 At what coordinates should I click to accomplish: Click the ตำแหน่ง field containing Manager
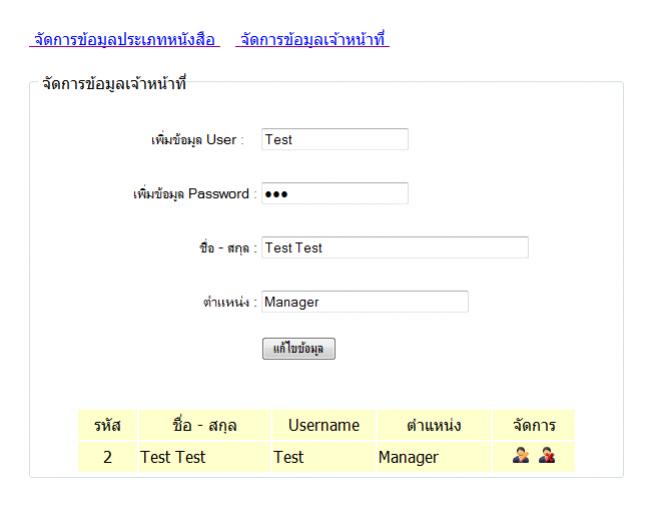pyautogui.click(x=364, y=302)
